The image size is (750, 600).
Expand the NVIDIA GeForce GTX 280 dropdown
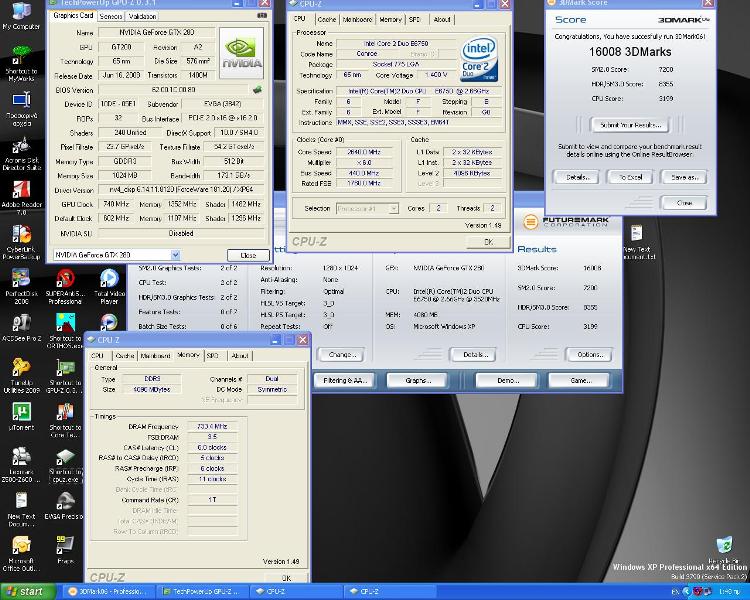(x=175, y=255)
